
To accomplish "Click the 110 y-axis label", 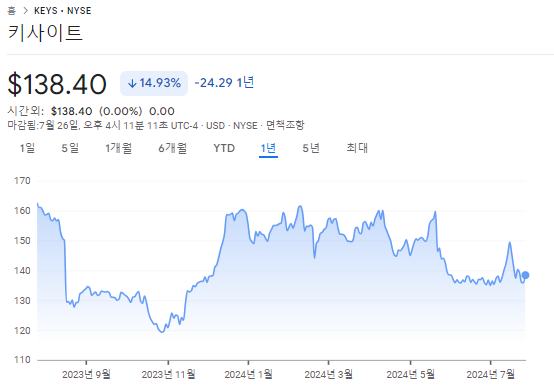I will (x=22, y=360).
